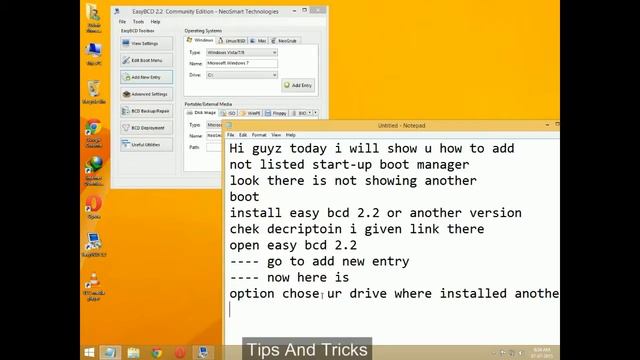
Task: Switch to the NeoGrub tab
Action: pos(284,40)
